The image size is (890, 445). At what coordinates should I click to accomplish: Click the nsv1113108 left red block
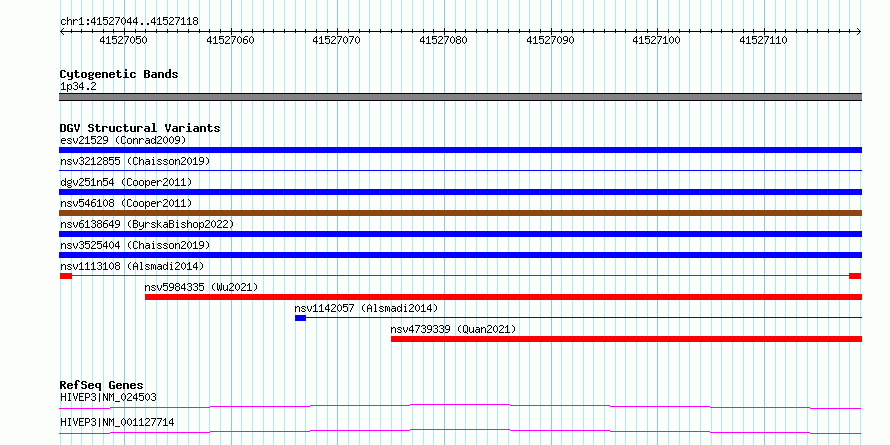tap(66, 276)
